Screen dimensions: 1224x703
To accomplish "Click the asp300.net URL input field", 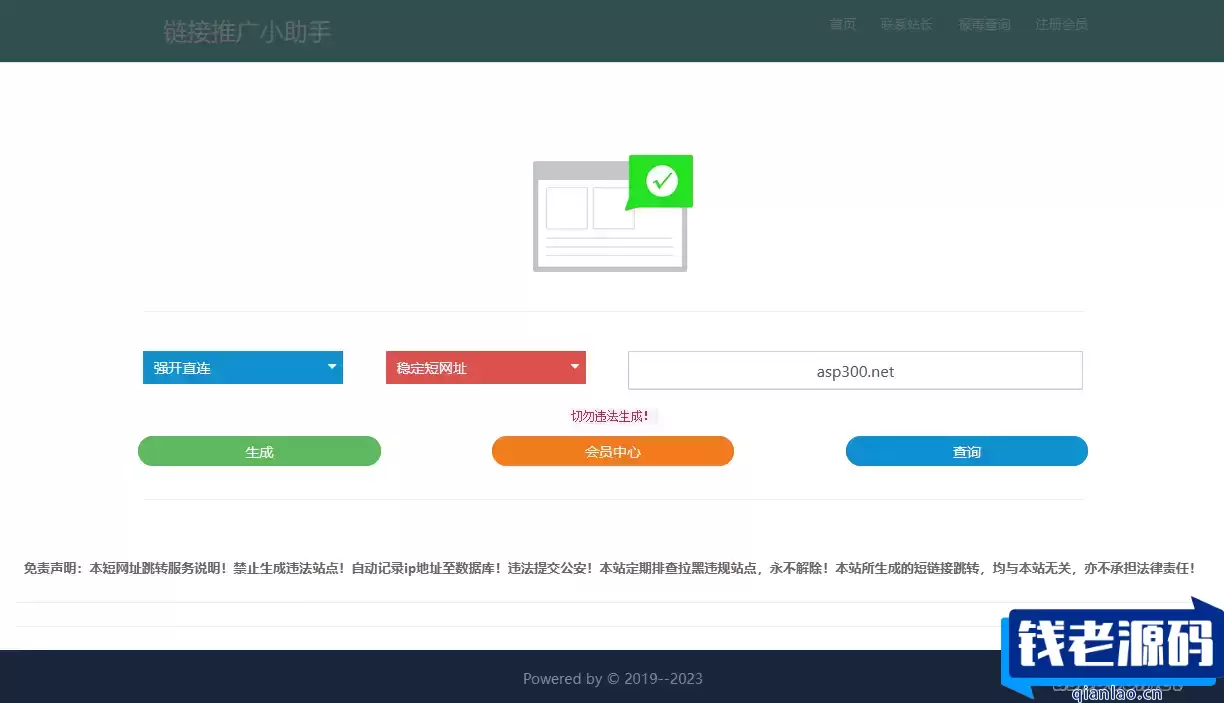I will point(855,370).
